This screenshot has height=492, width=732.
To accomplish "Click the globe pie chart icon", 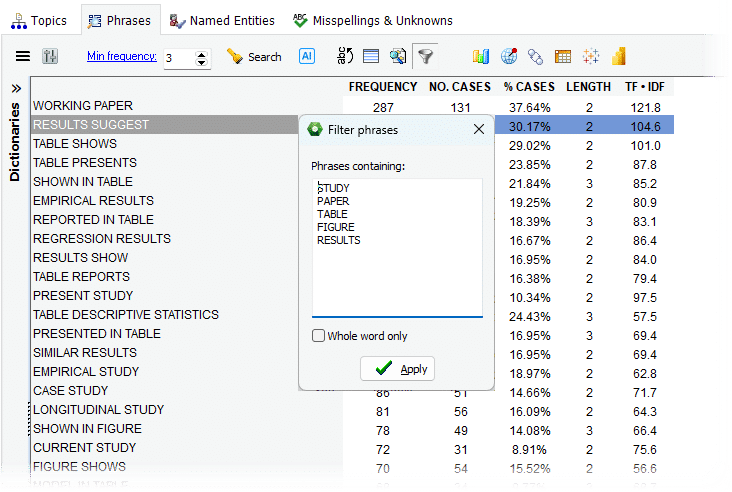I will (x=508, y=57).
